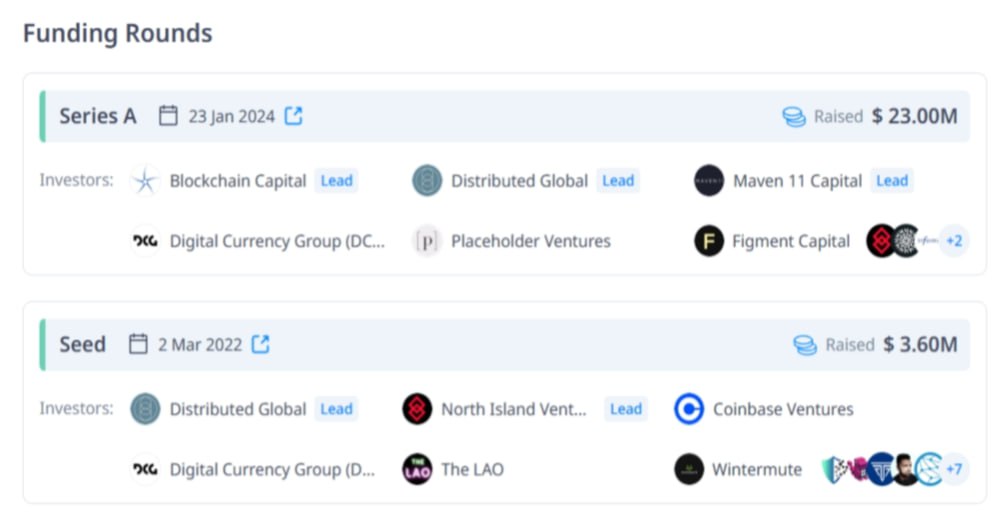Expand the +2 more Series A investors
This screenshot has width=999, height=529.
(954, 241)
